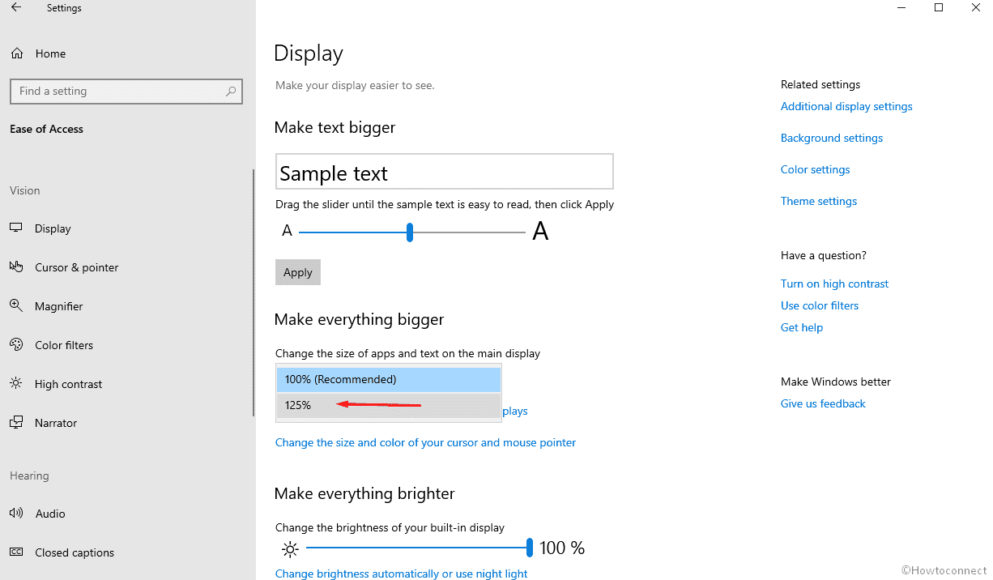Screen dimensions: 993x580
Task: Click the Narrator icon in sidebar
Action: click(x=16, y=422)
